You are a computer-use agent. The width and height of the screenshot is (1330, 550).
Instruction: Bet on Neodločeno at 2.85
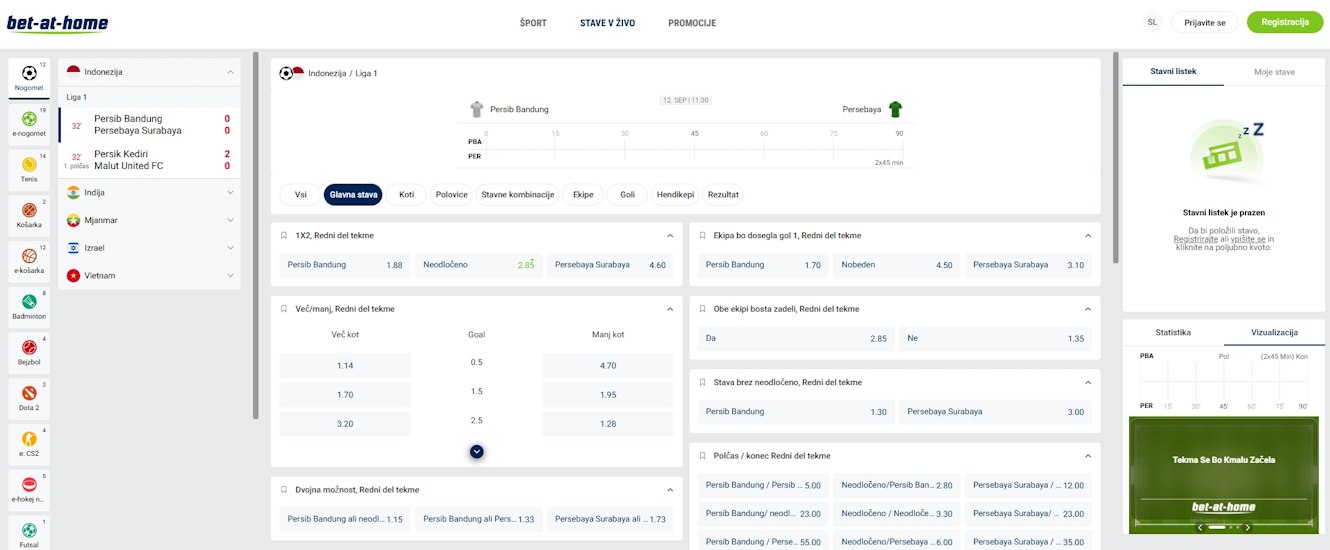click(479, 265)
